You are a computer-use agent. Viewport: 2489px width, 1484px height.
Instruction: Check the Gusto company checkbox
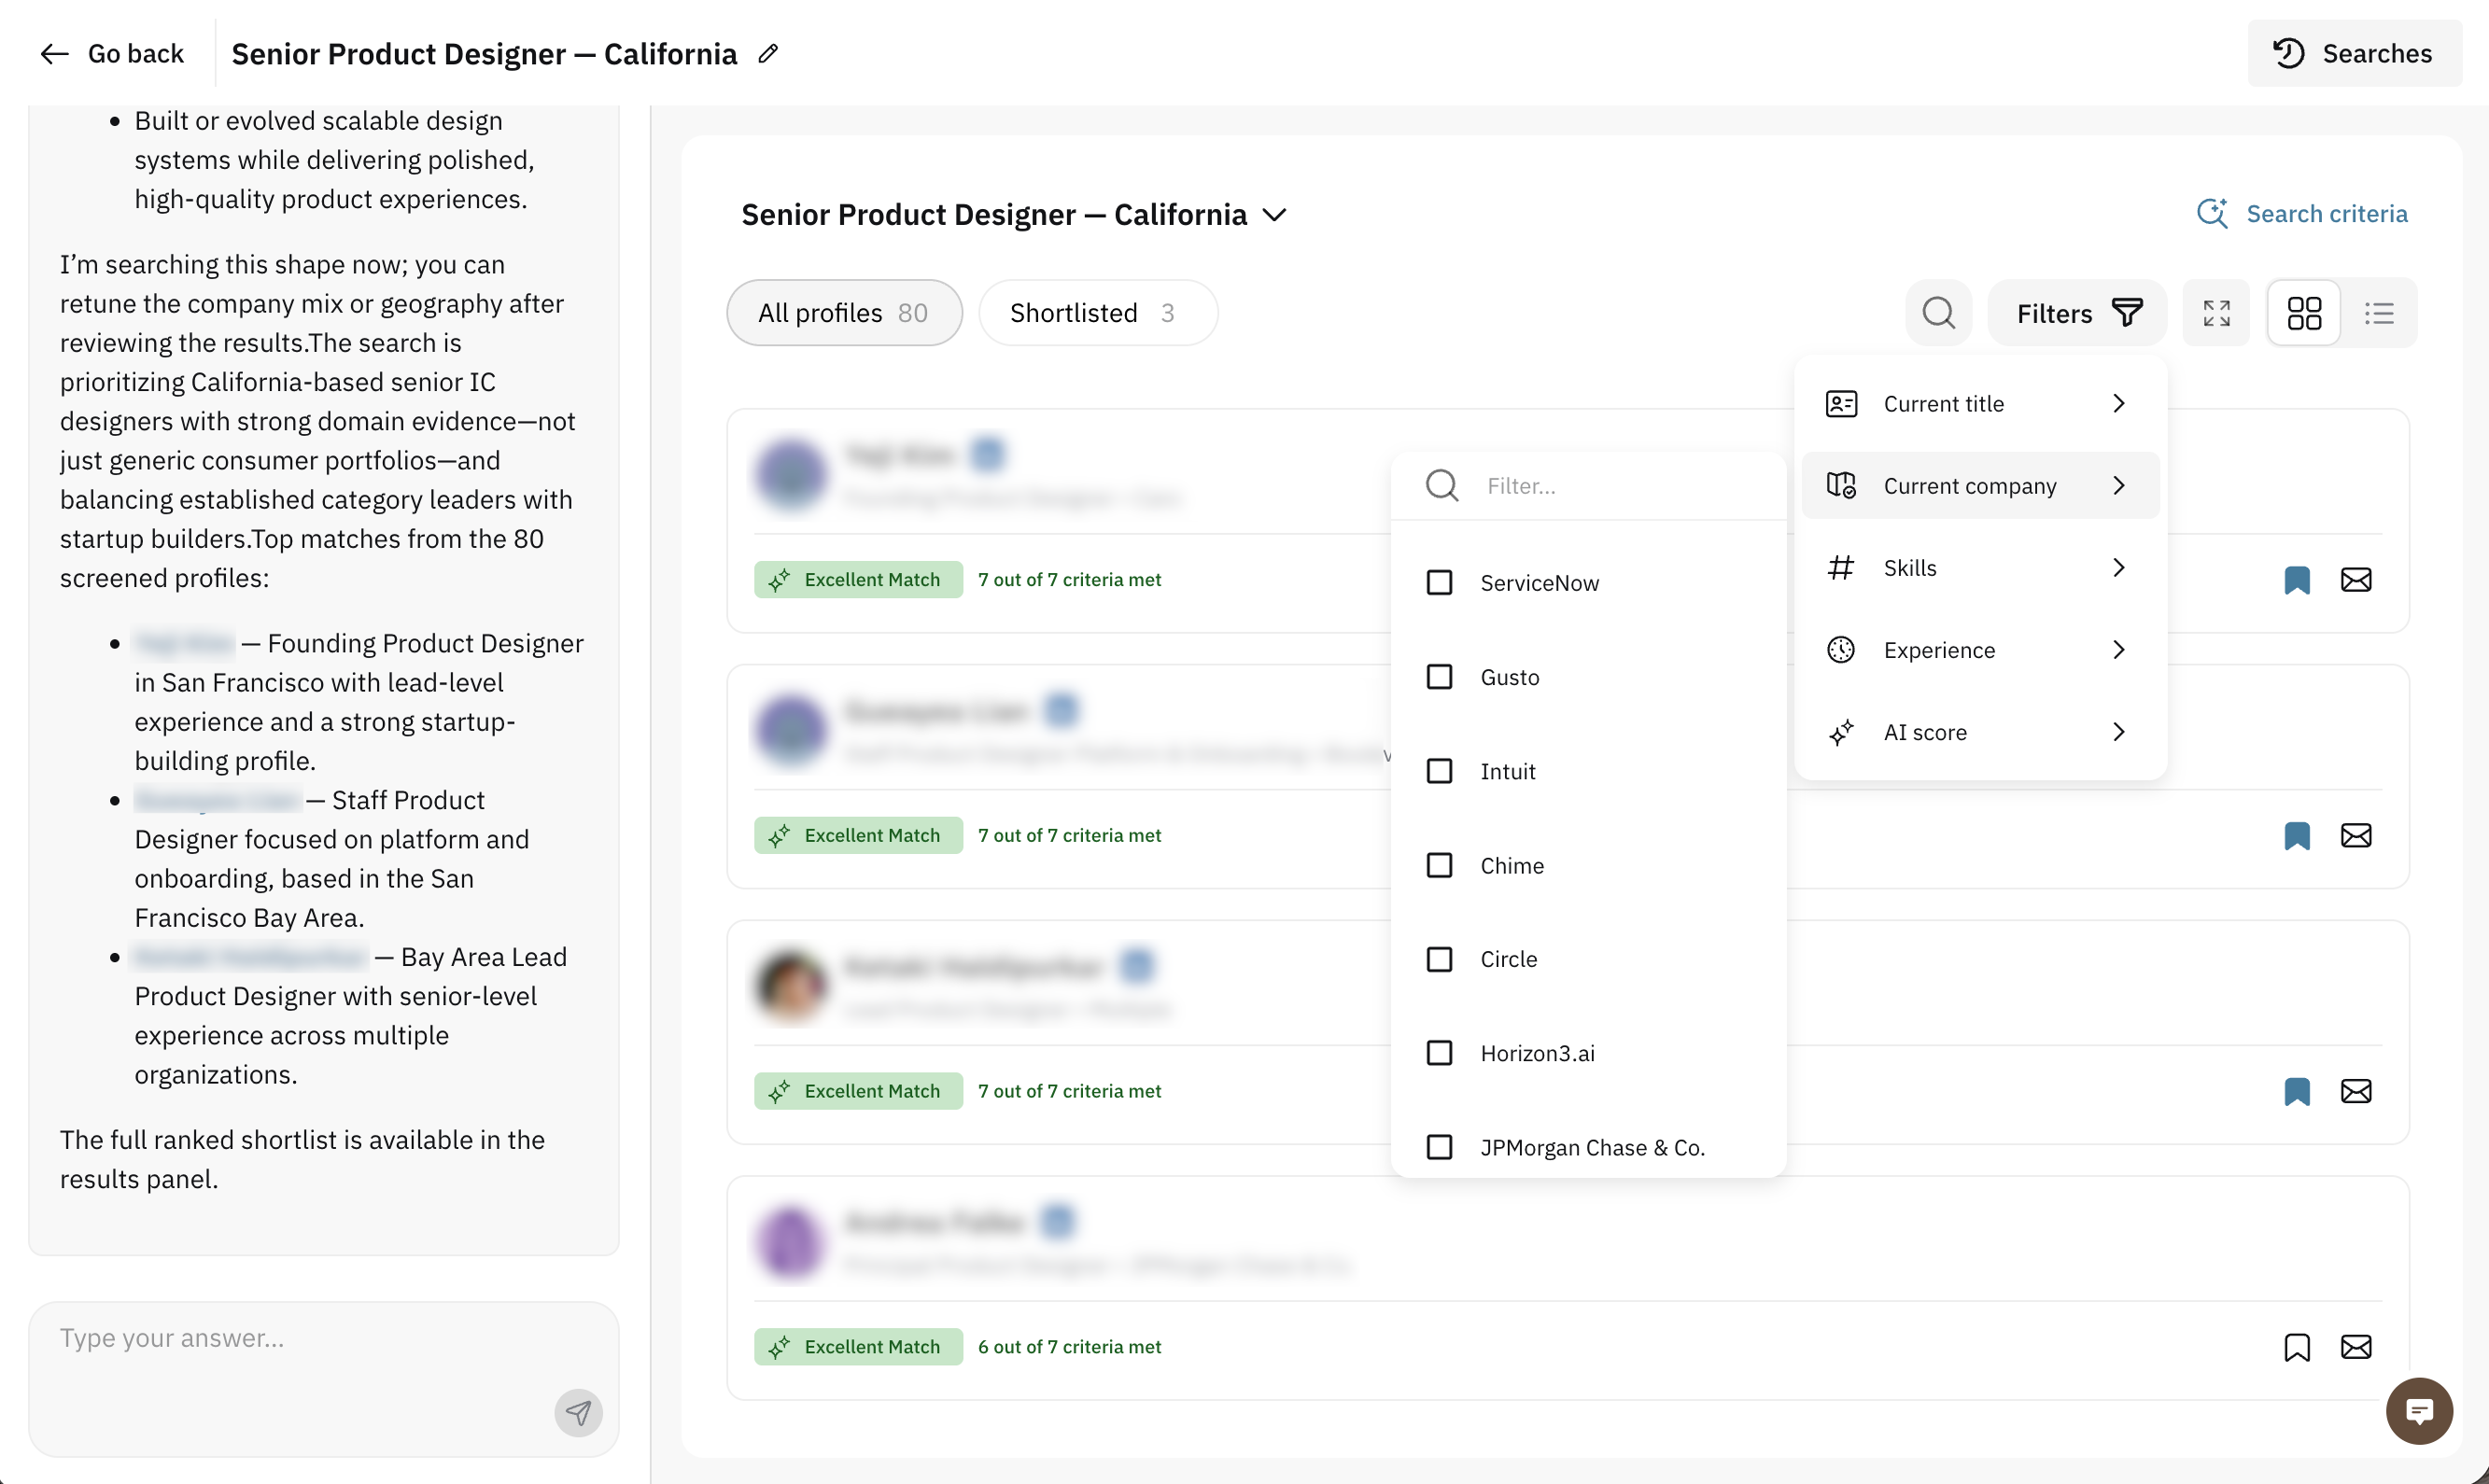pyautogui.click(x=1439, y=677)
